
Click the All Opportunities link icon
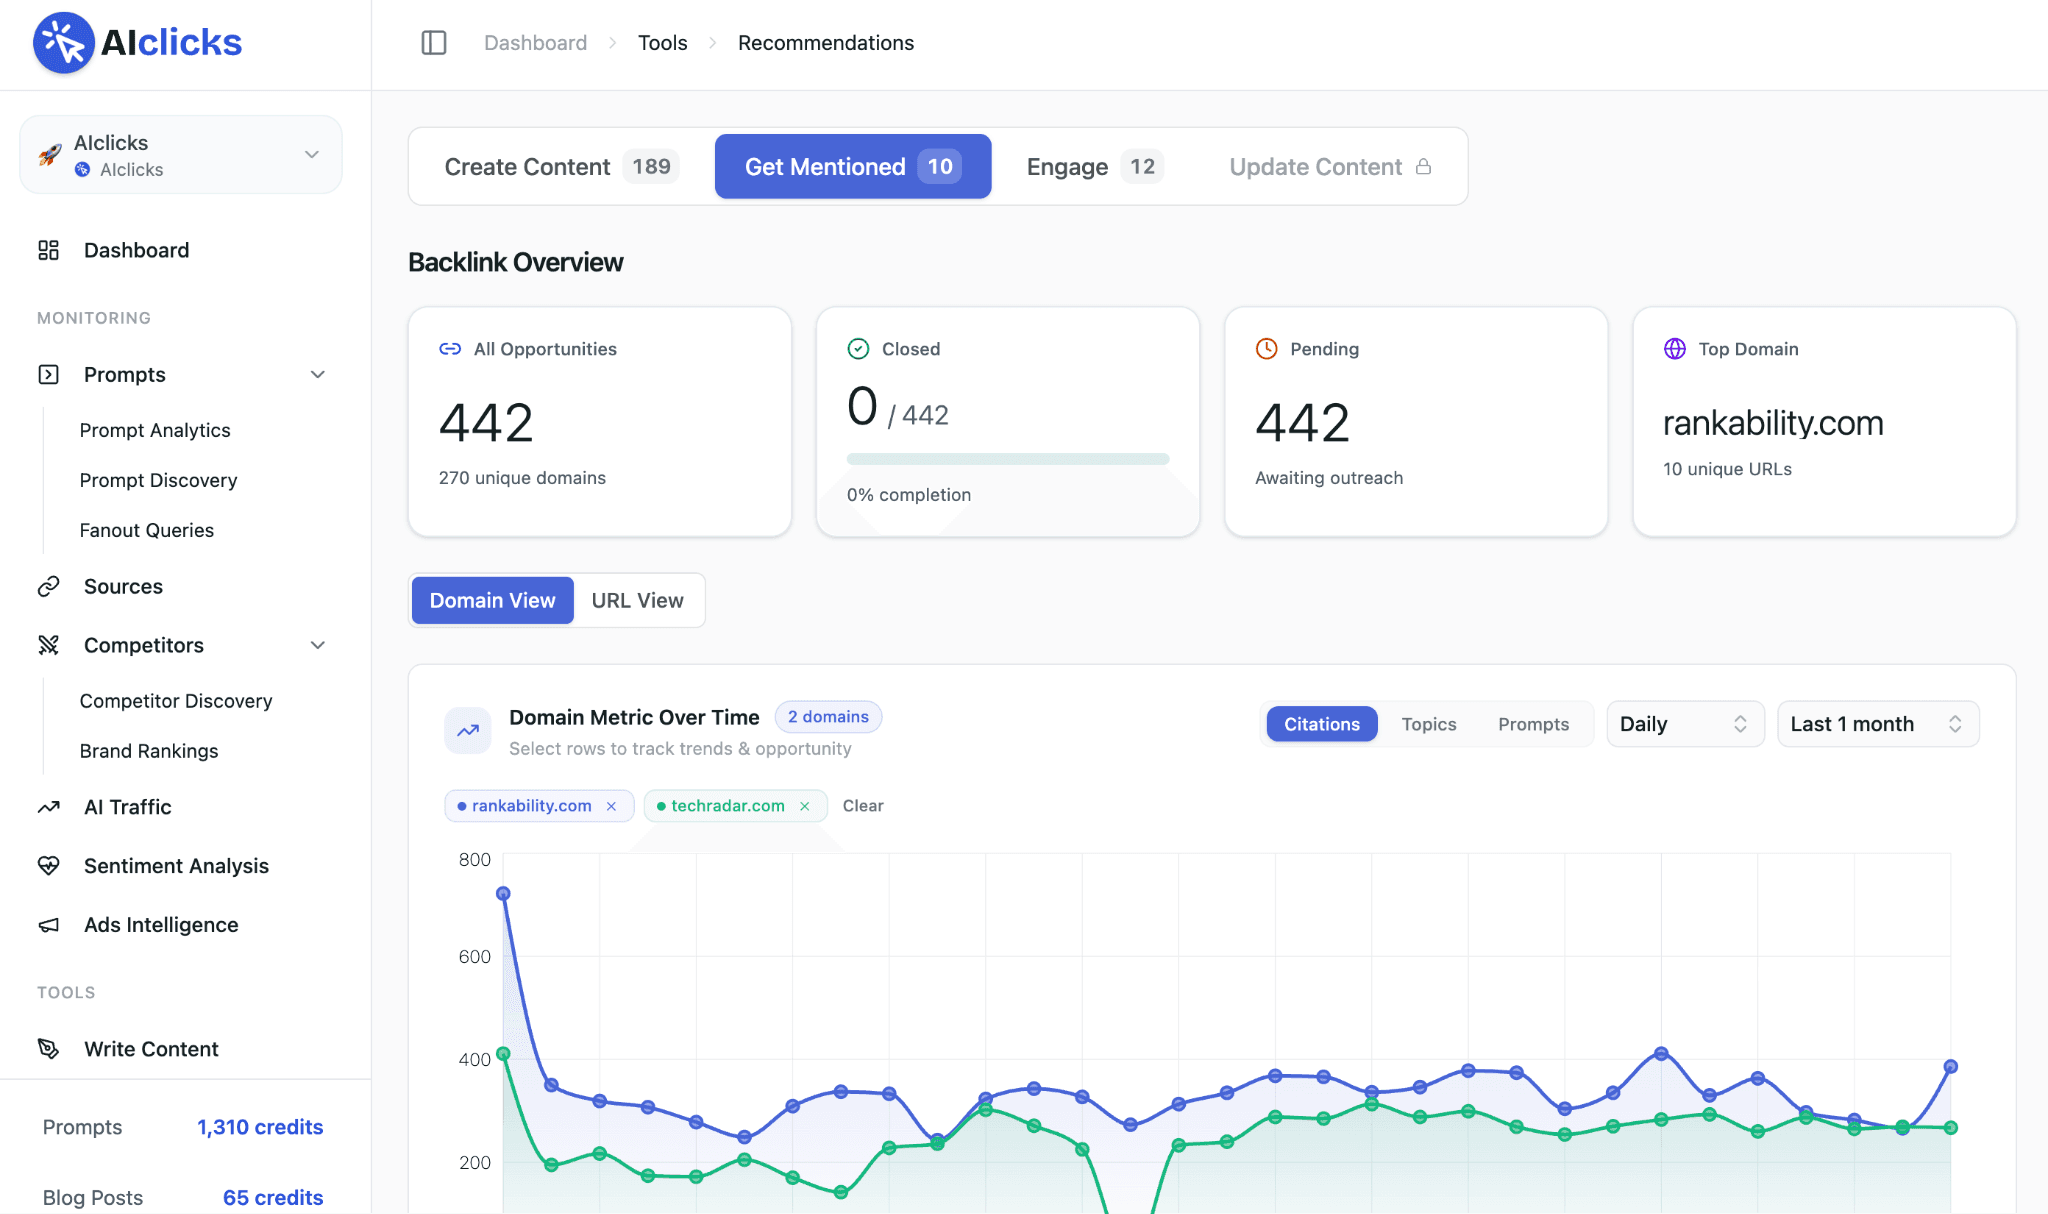[x=450, y=349]
